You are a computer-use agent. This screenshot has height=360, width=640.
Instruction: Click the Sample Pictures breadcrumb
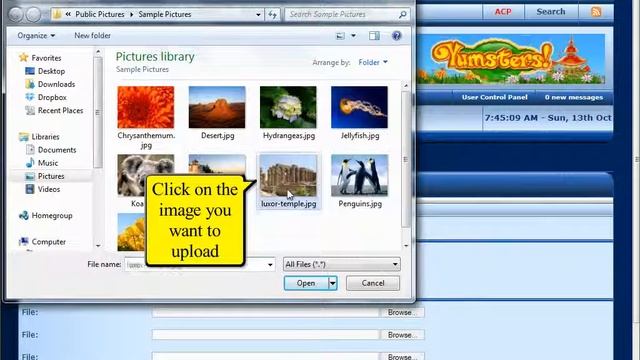[x=165, y=15]
